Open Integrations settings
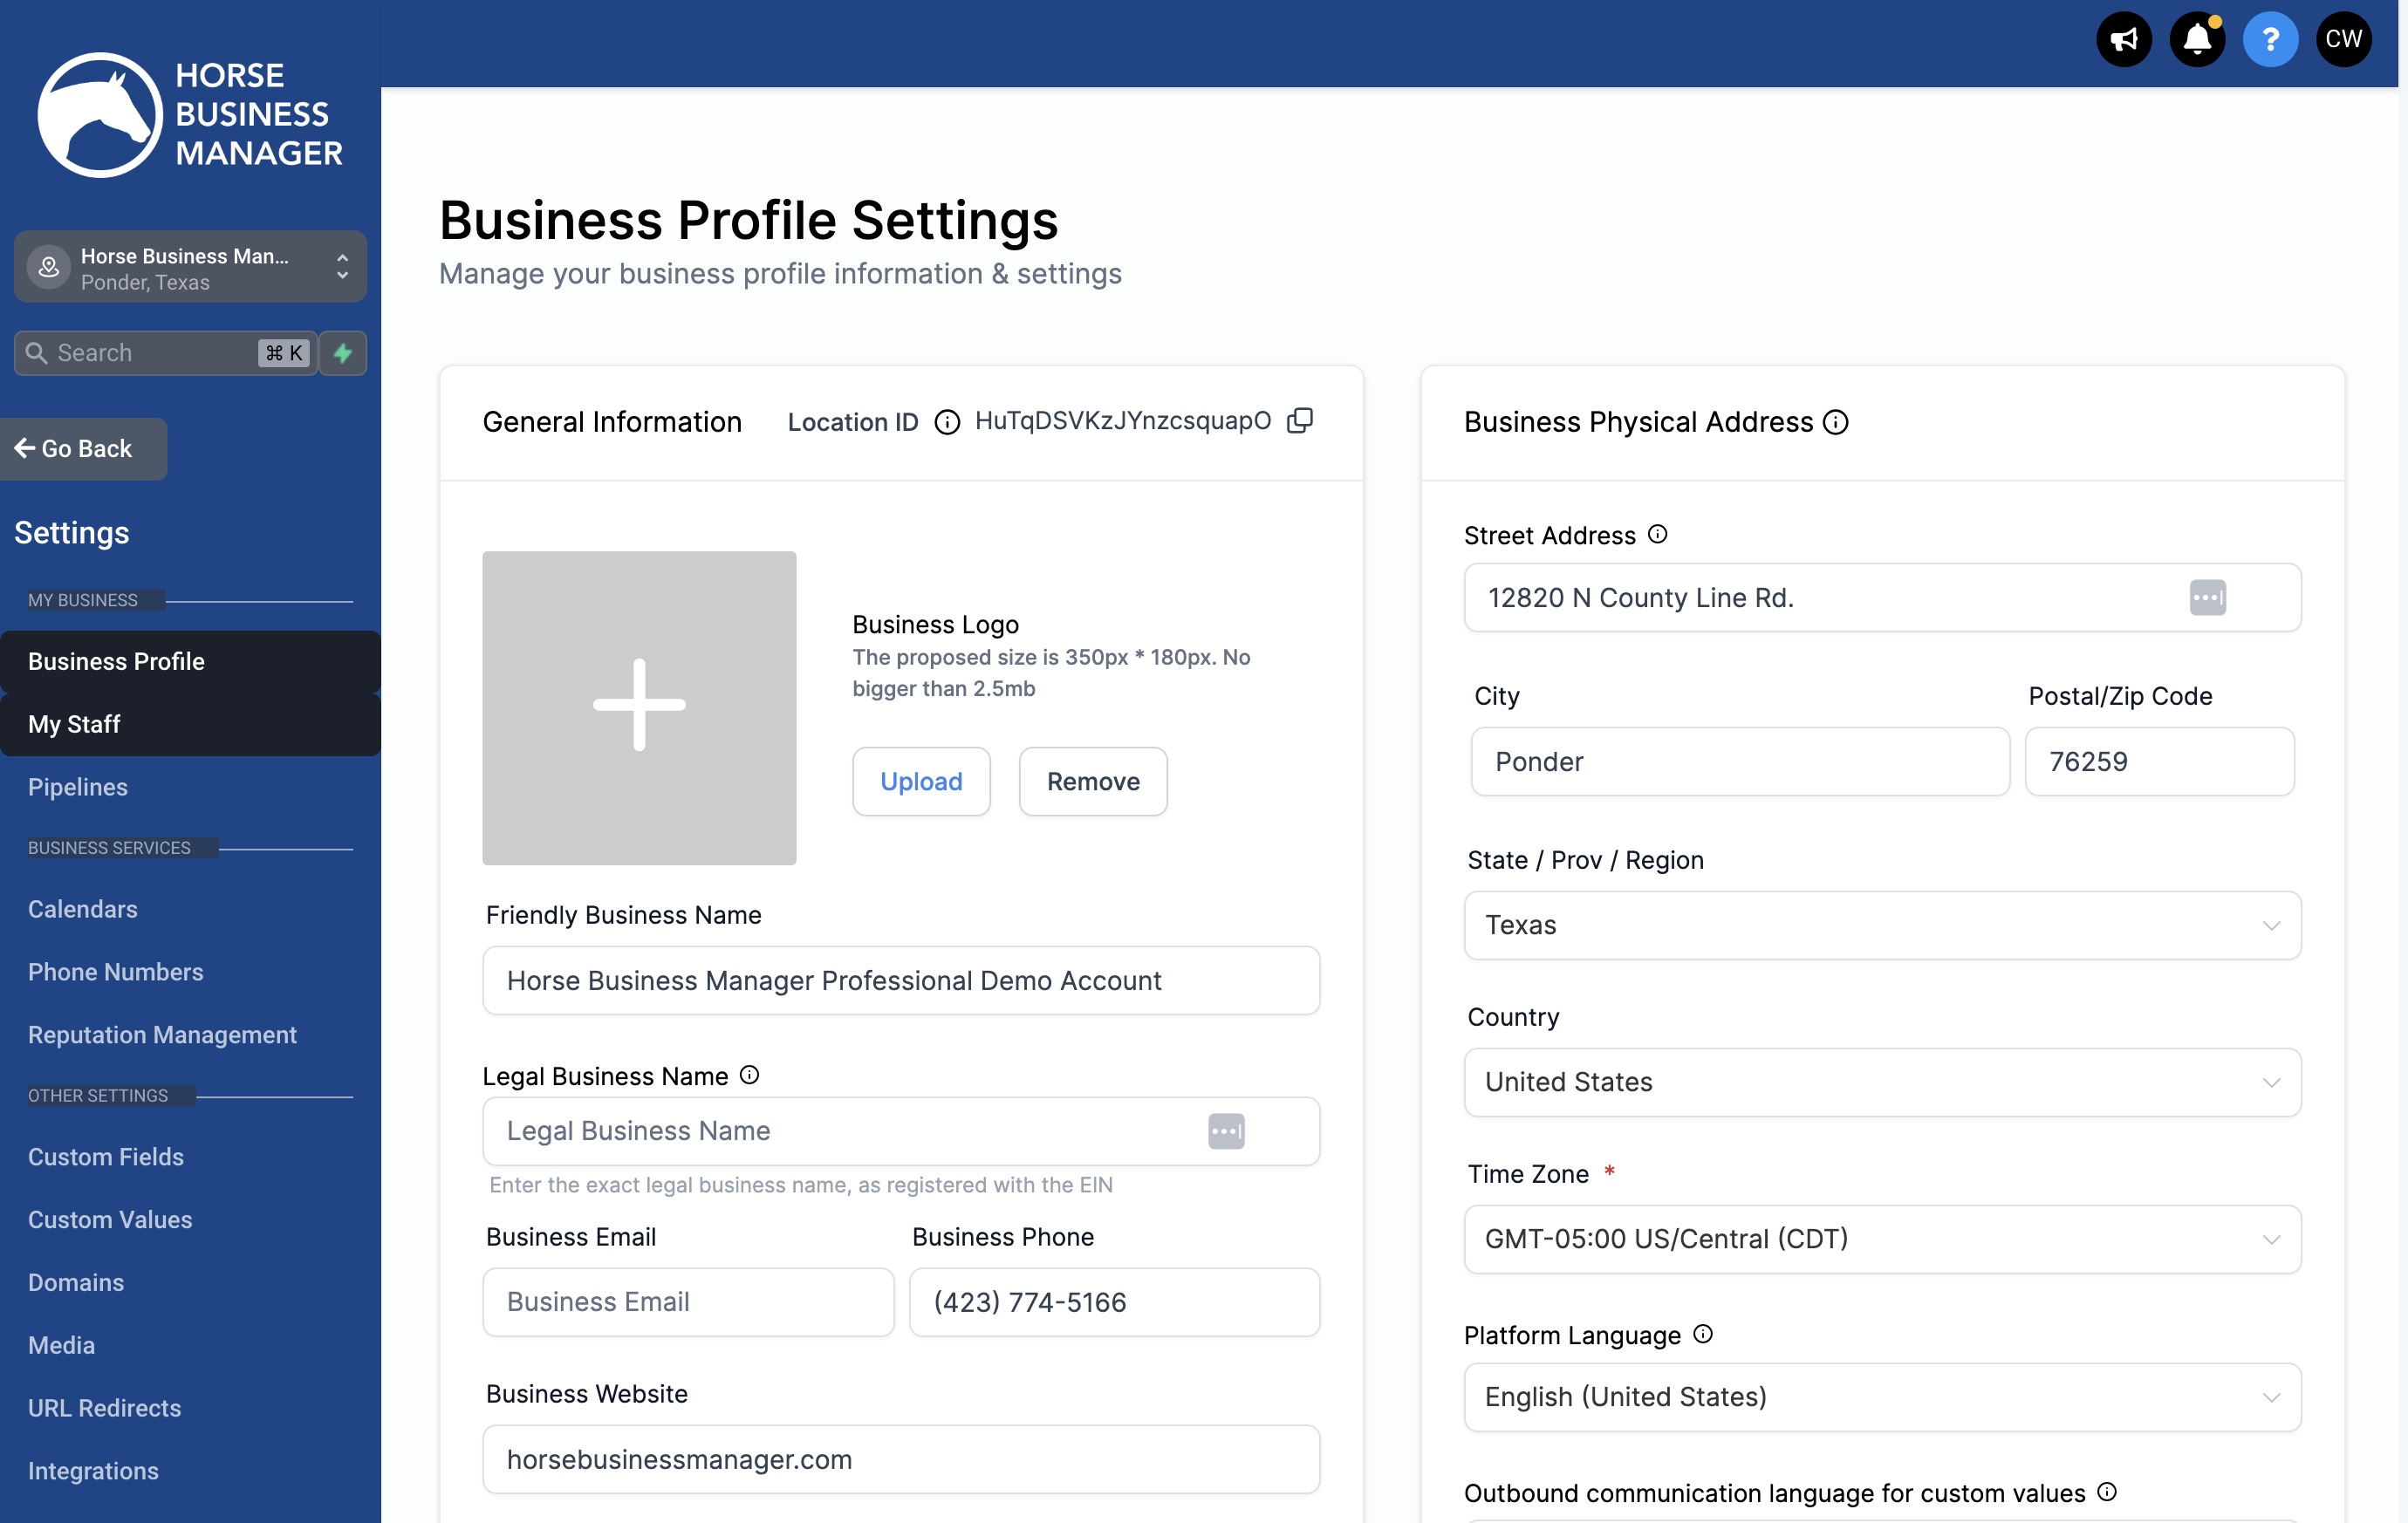 [x=93, y=1471]
